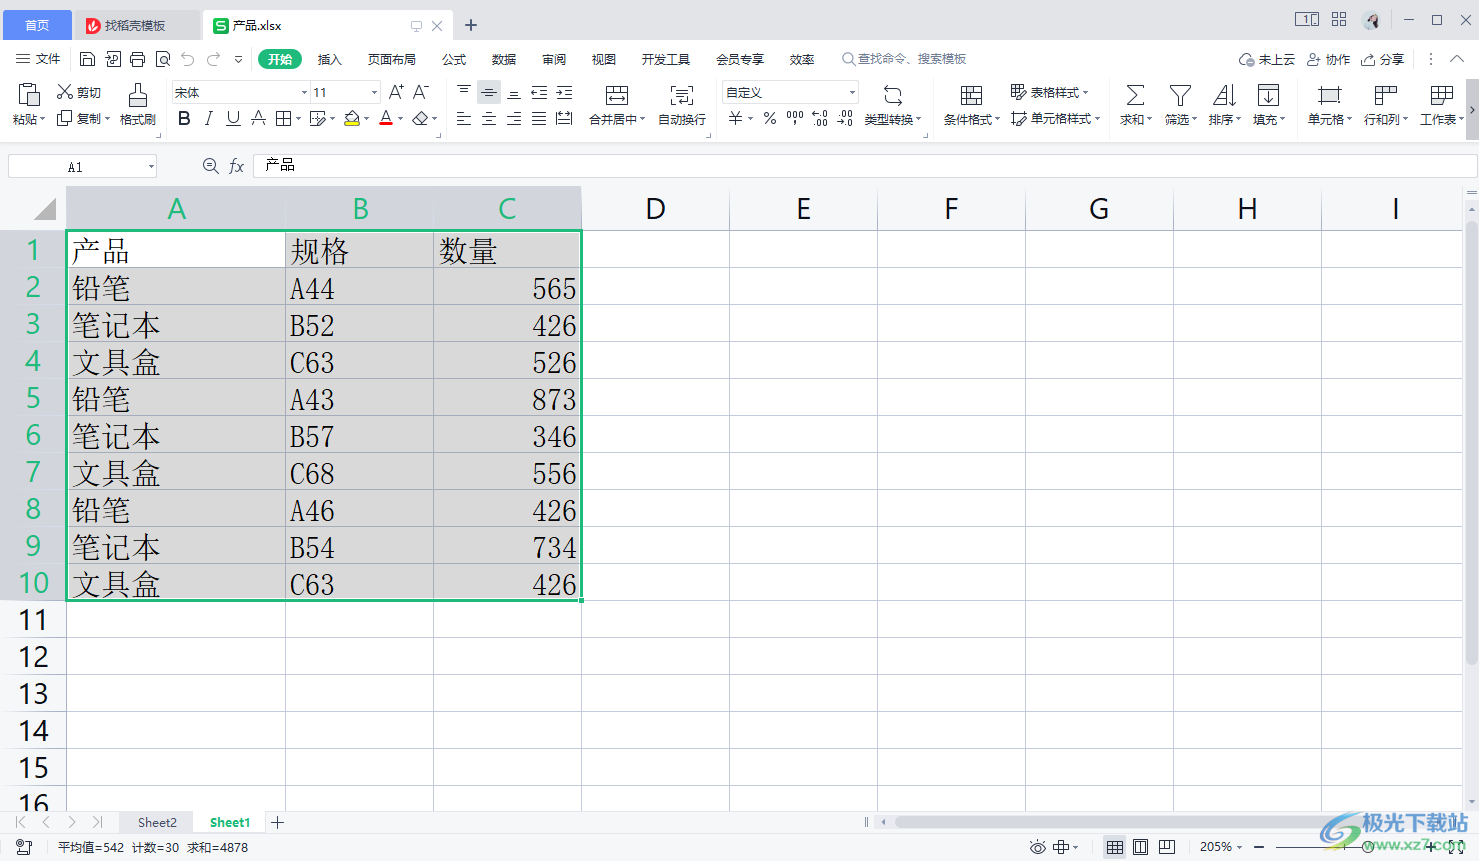This screenshot has width=1479, height=861.
Task: Click the command search box (查找命令)
Action: coord(905,59)
